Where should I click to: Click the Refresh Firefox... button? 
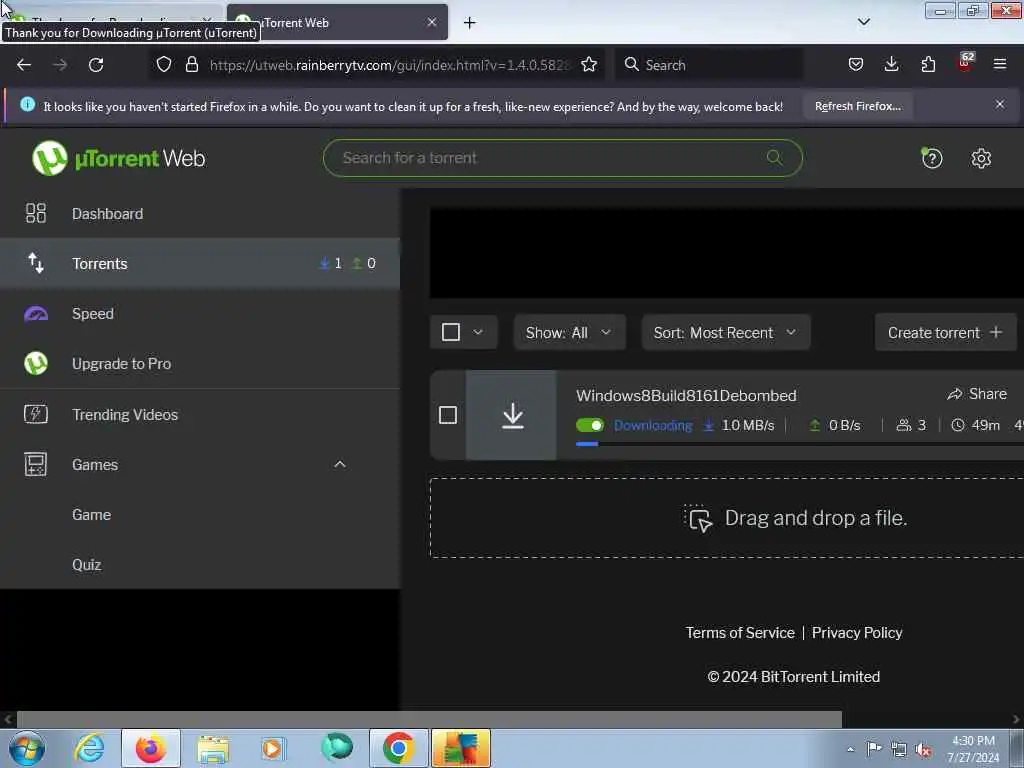(x=857, y=106)
